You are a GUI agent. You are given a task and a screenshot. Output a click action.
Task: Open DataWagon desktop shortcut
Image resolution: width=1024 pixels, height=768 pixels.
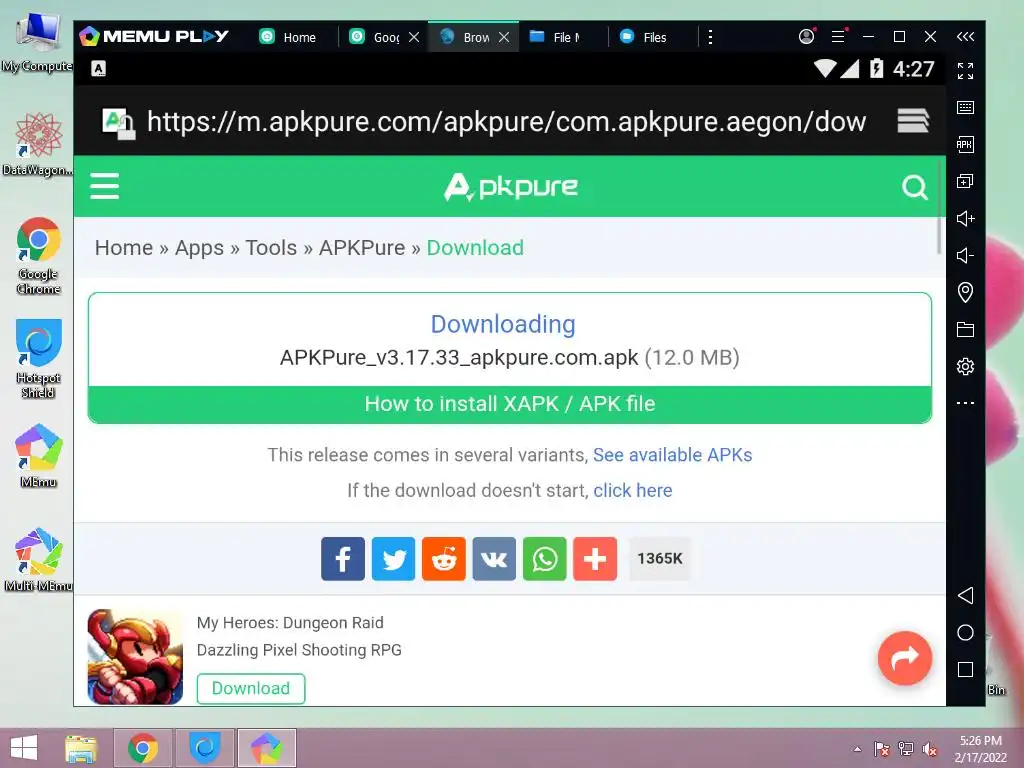tap(37, 145)
